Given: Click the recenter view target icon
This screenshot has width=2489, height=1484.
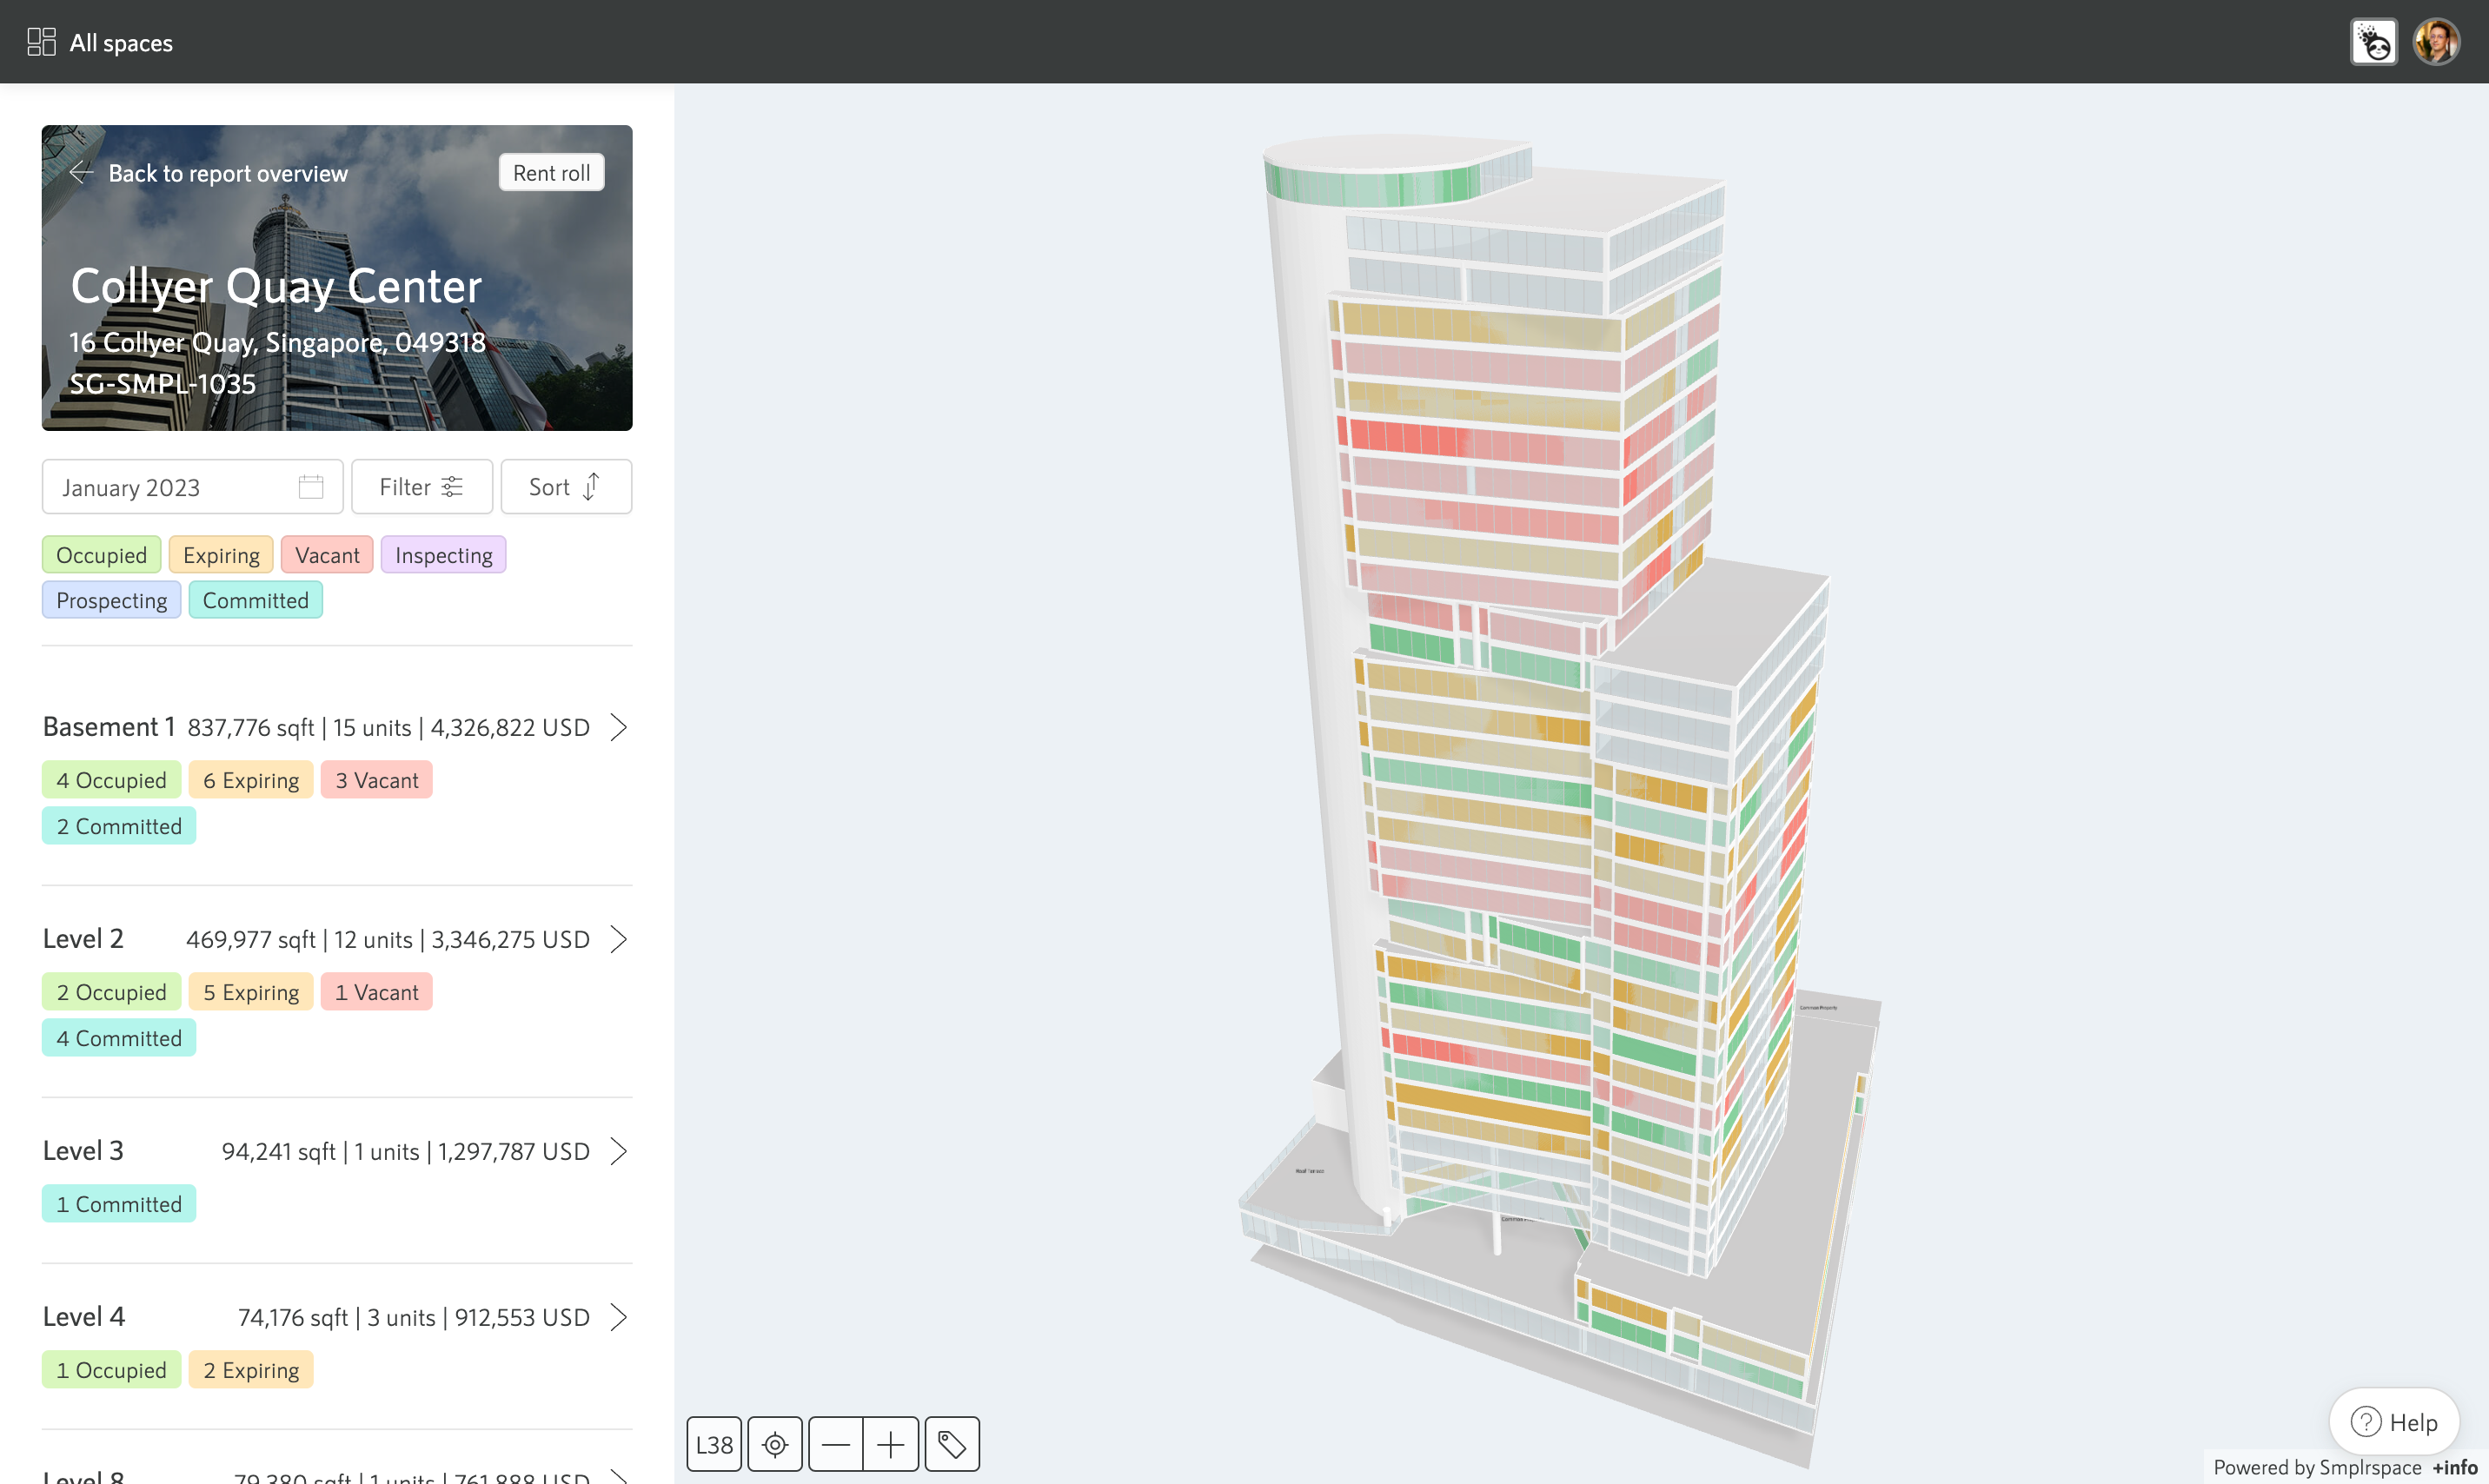Looking at the screenshot, I should 775,1444.
